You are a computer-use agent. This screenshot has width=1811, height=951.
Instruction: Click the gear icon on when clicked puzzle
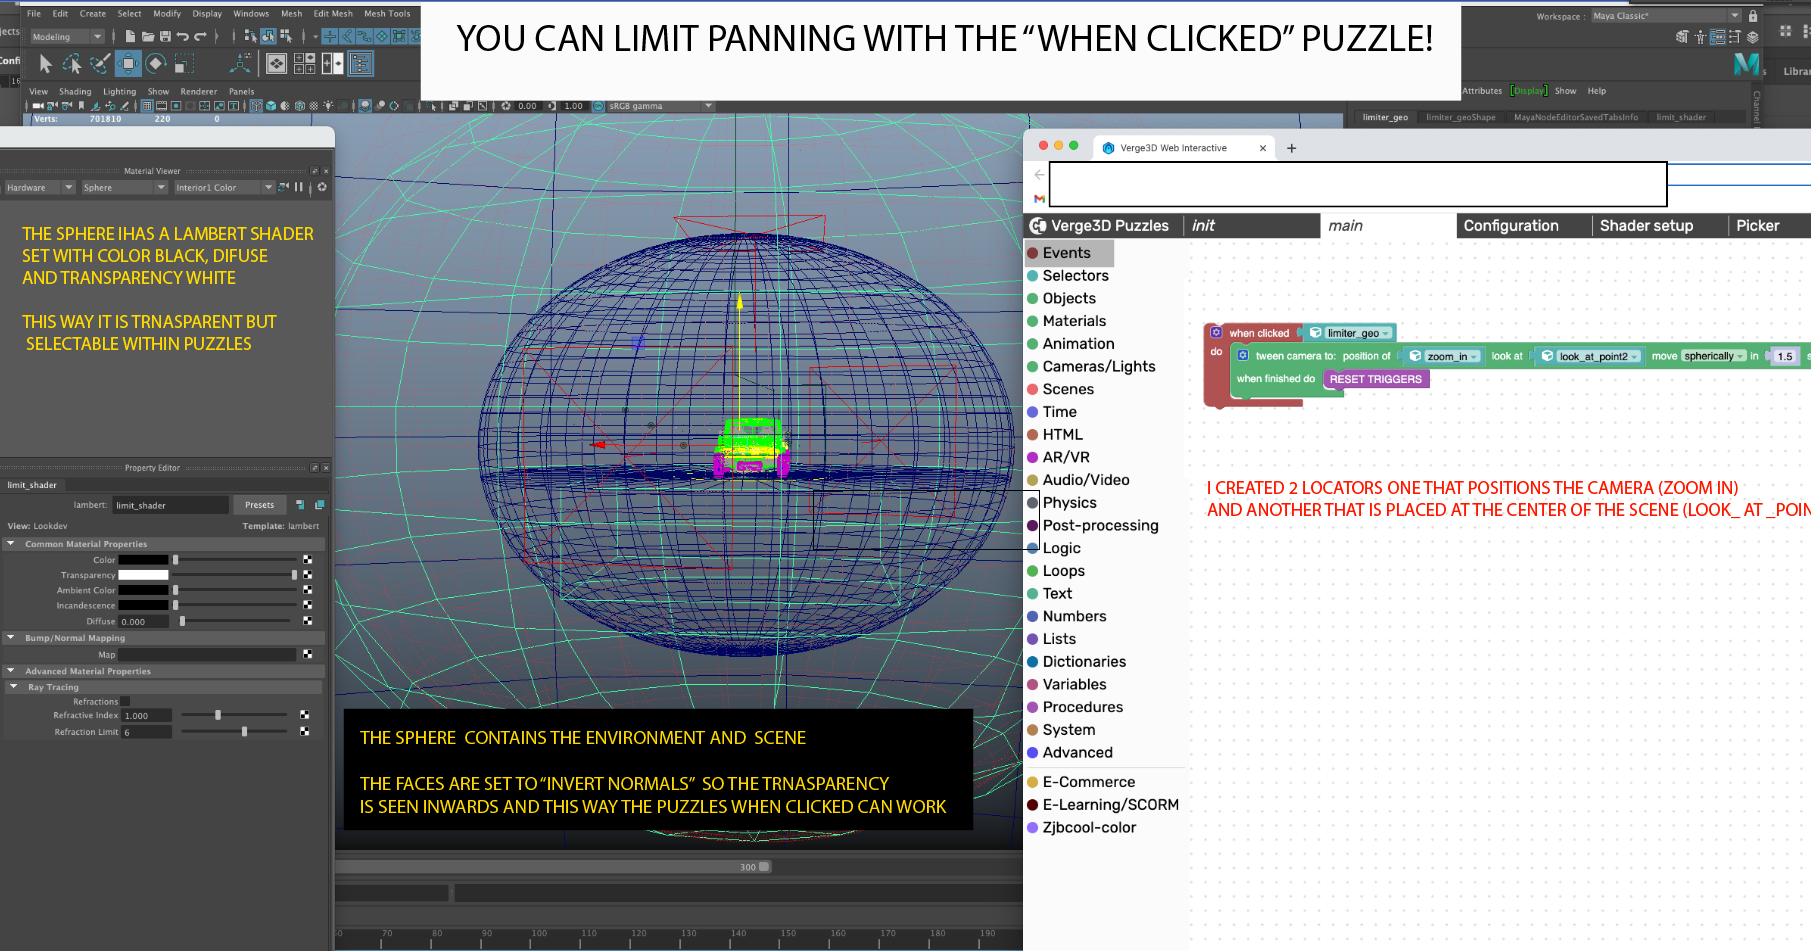[1216, 332]
